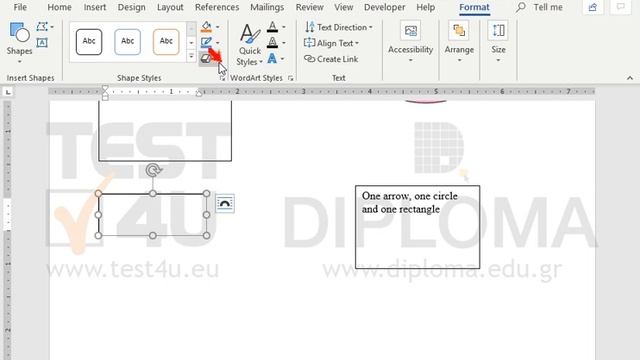This screenshot has width=640, height=360.
Task: Switch to the Developer tab
Action: [384, 7]
